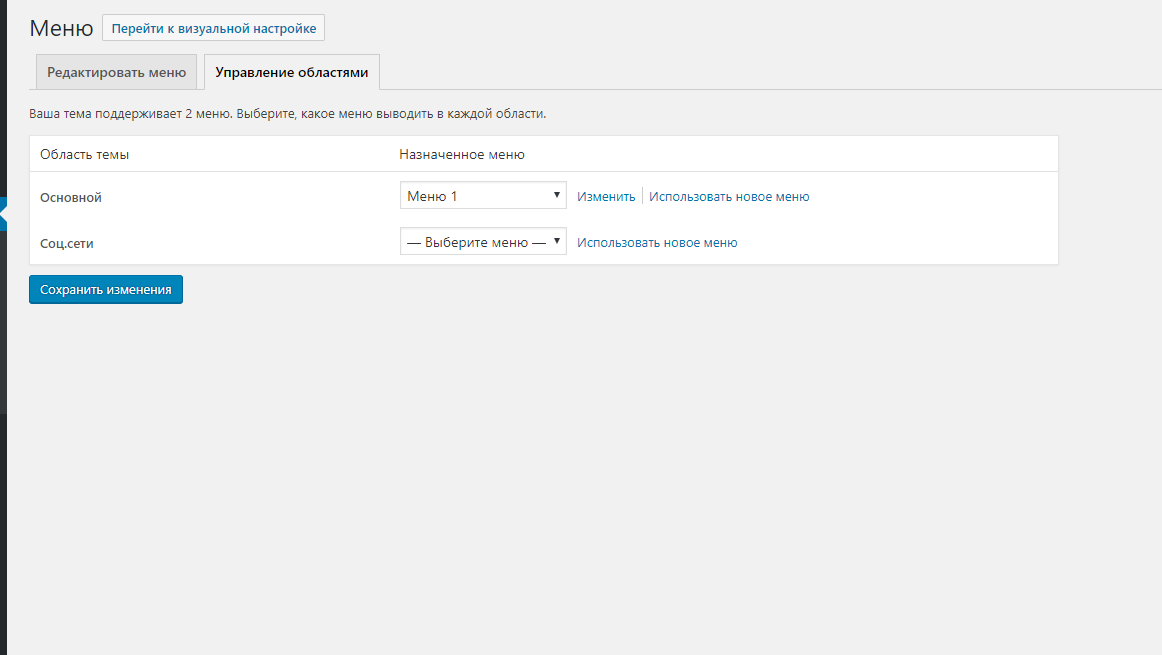Click the Соц.сети theme location label
This screenshot has width=1162, height=655.
pyautogui.click(x=68, y=243)
